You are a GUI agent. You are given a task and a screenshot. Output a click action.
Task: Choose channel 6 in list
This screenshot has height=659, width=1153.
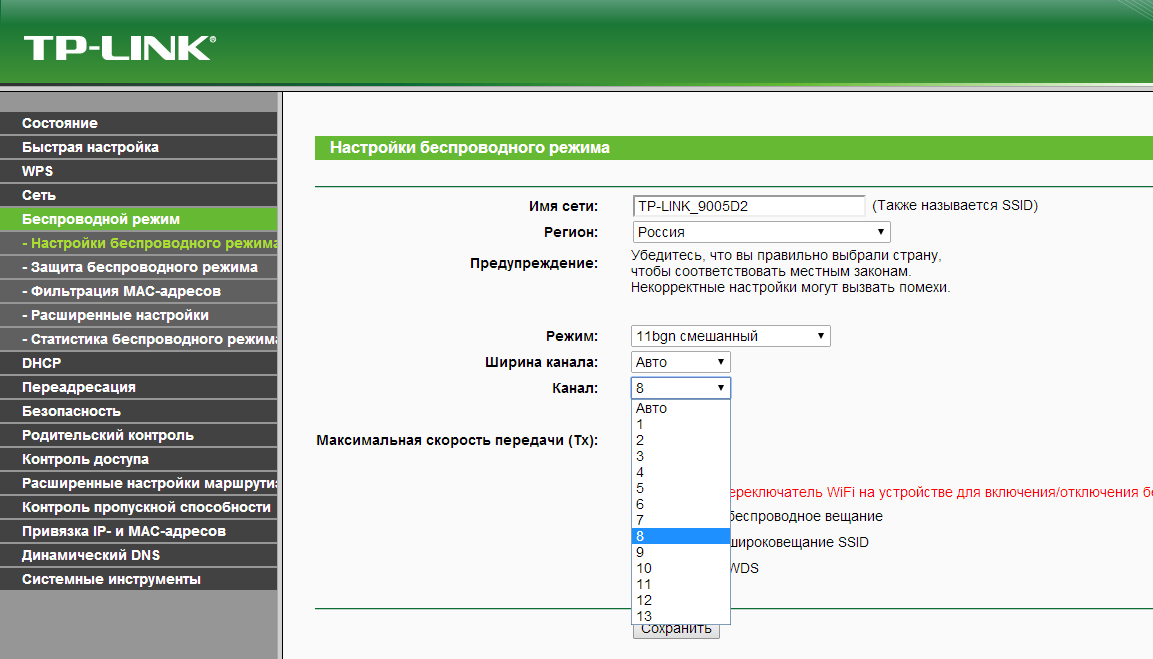click(681, 505)
